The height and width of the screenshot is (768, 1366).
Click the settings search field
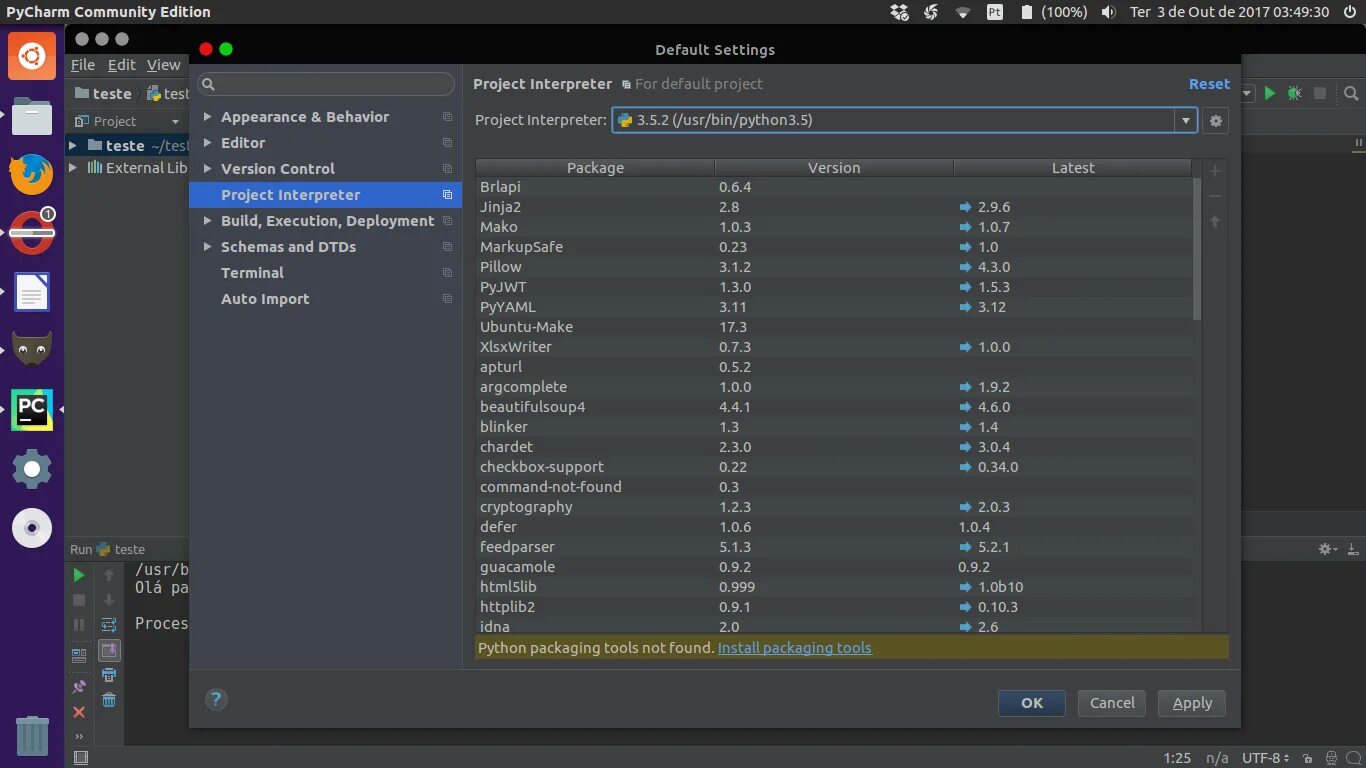click(x=326, y=84)
